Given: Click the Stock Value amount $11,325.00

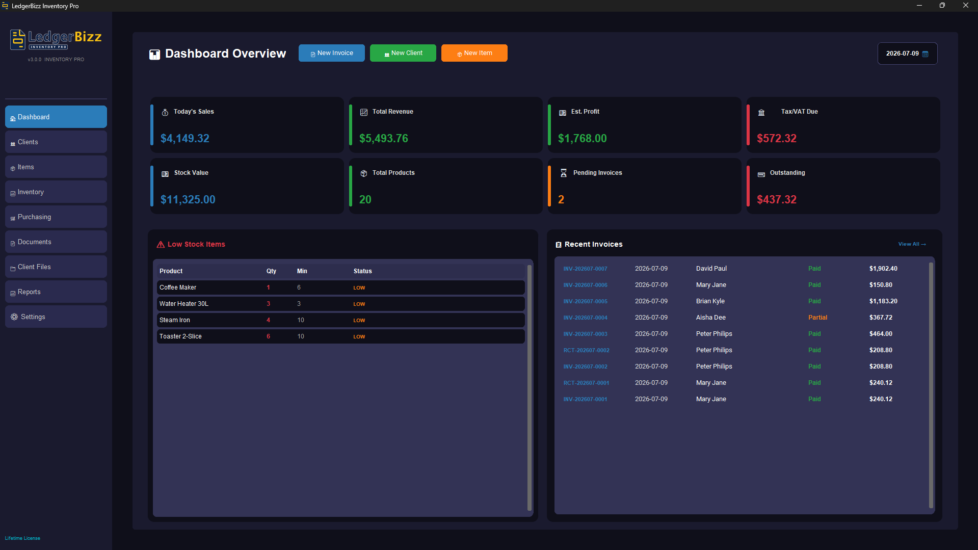Looking at the screenshot, I should pyautogui.click(x=188, y=200).
